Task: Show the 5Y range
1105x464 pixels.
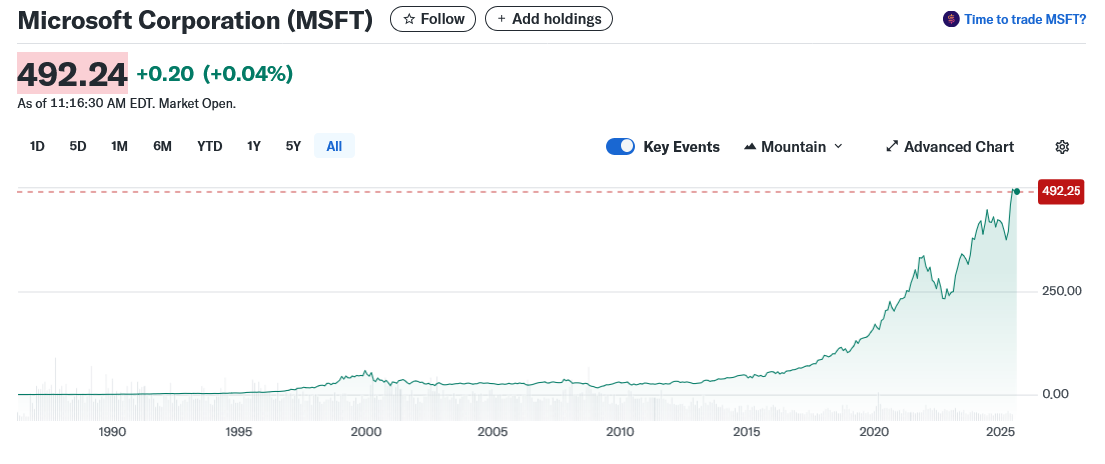Action: point(293,147)
